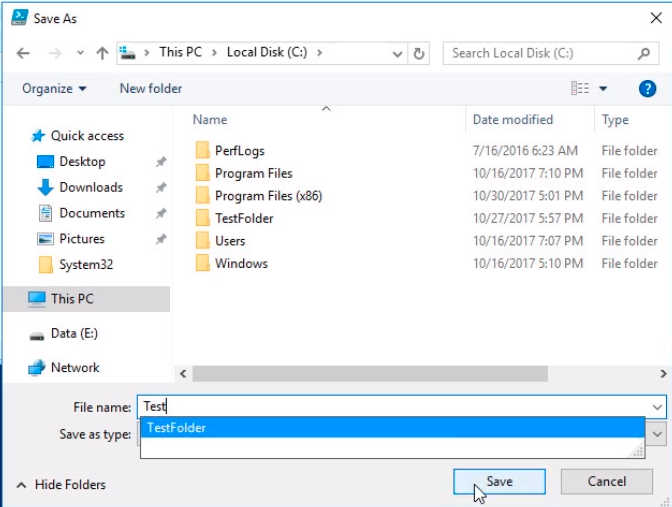The image size is (672, 507).
Task: Collapse panel with Hide Folders
Action: click(62, 484)
